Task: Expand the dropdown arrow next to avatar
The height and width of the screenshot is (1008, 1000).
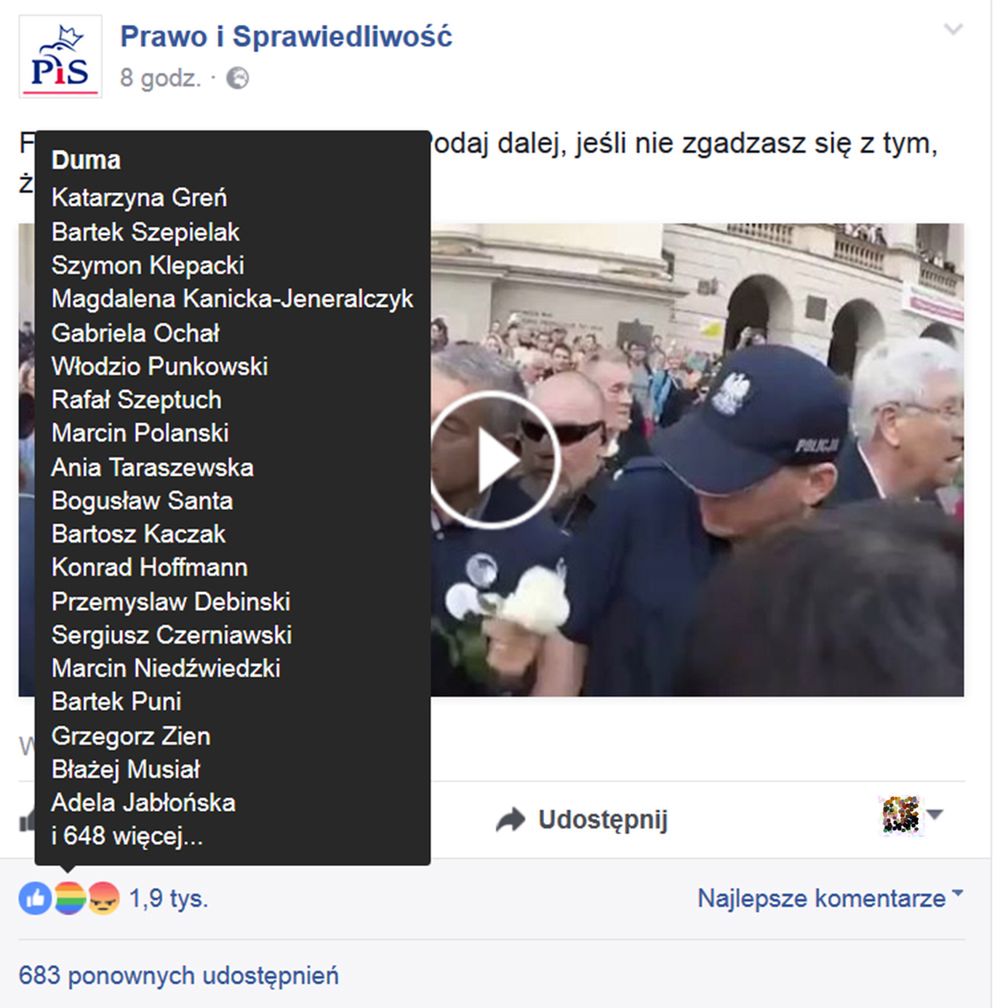Action: [x=935, y=814]
